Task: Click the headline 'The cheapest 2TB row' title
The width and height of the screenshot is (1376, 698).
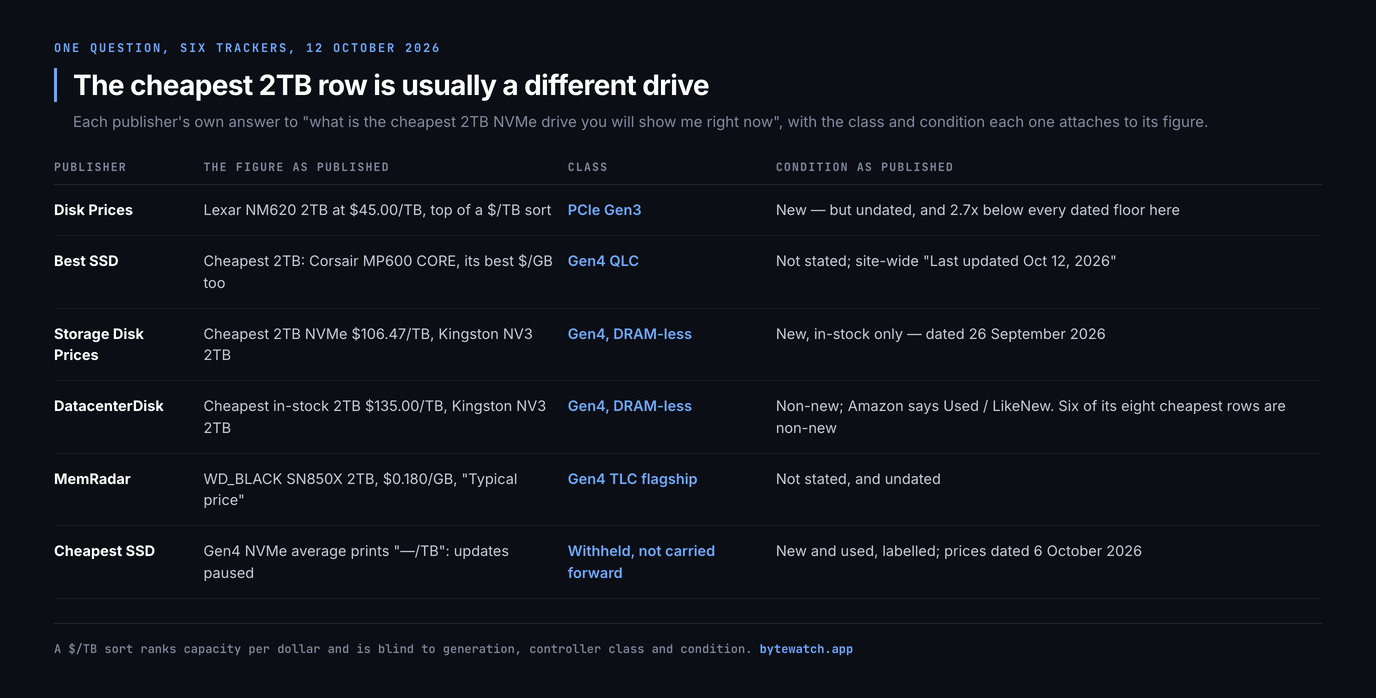Action: [391, 85]
